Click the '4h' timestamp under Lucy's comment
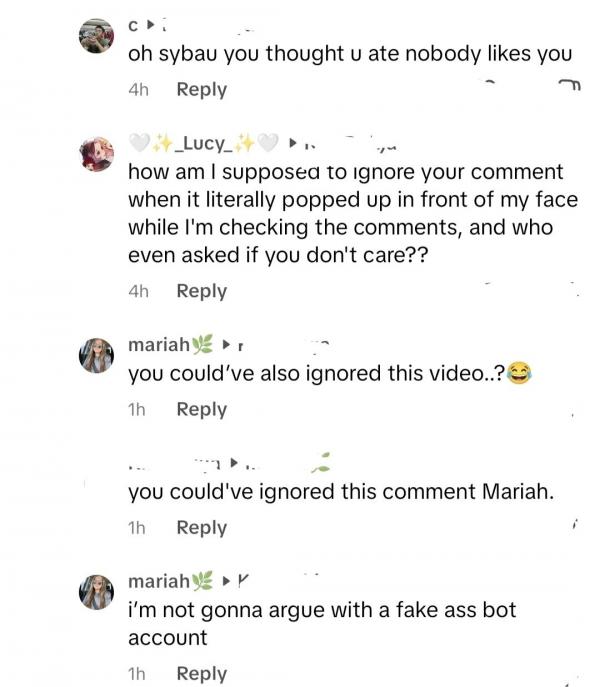 click(138, 291)
